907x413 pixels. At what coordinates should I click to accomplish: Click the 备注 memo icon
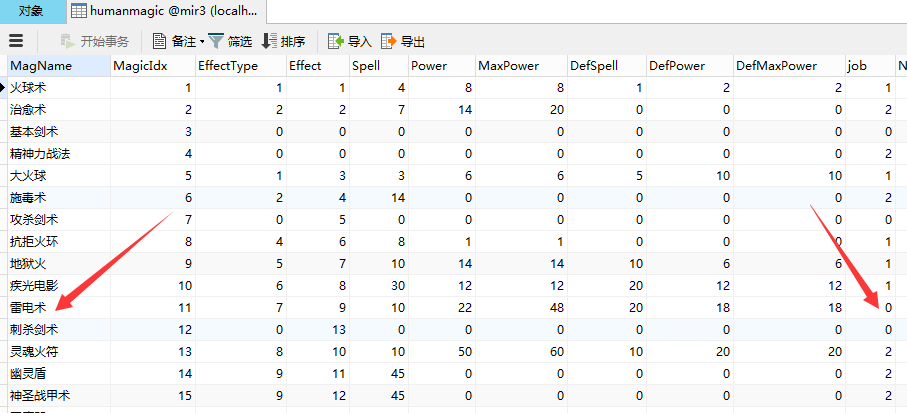click(160, 41)
